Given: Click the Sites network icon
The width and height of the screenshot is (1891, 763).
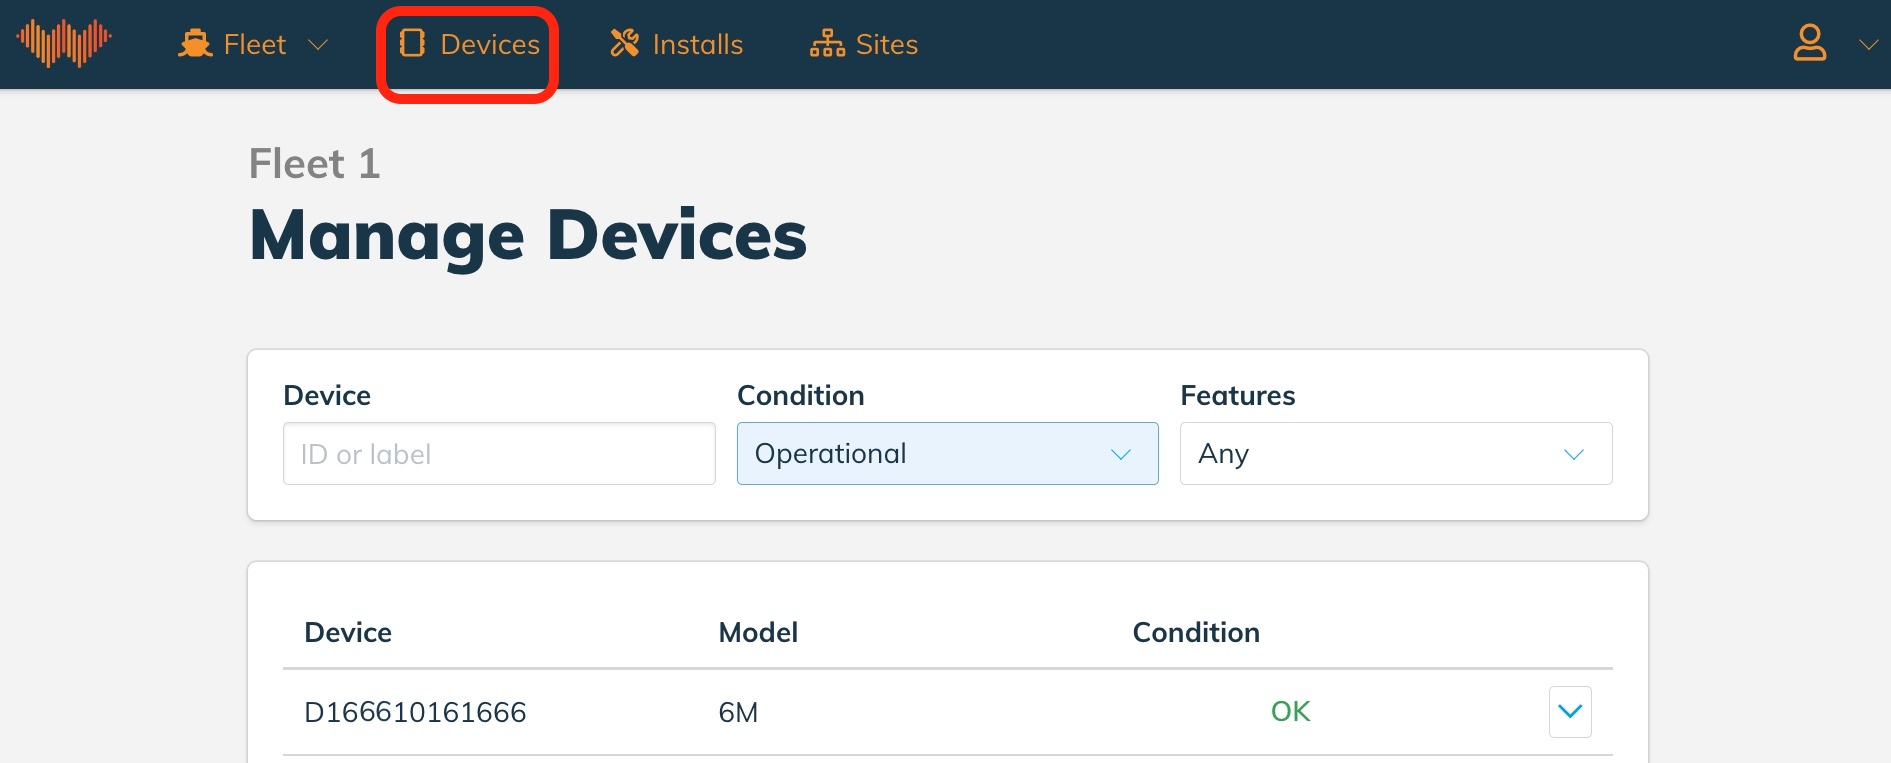Looking at the screenshot, I should pyautogui.click(x=827, y=44).
